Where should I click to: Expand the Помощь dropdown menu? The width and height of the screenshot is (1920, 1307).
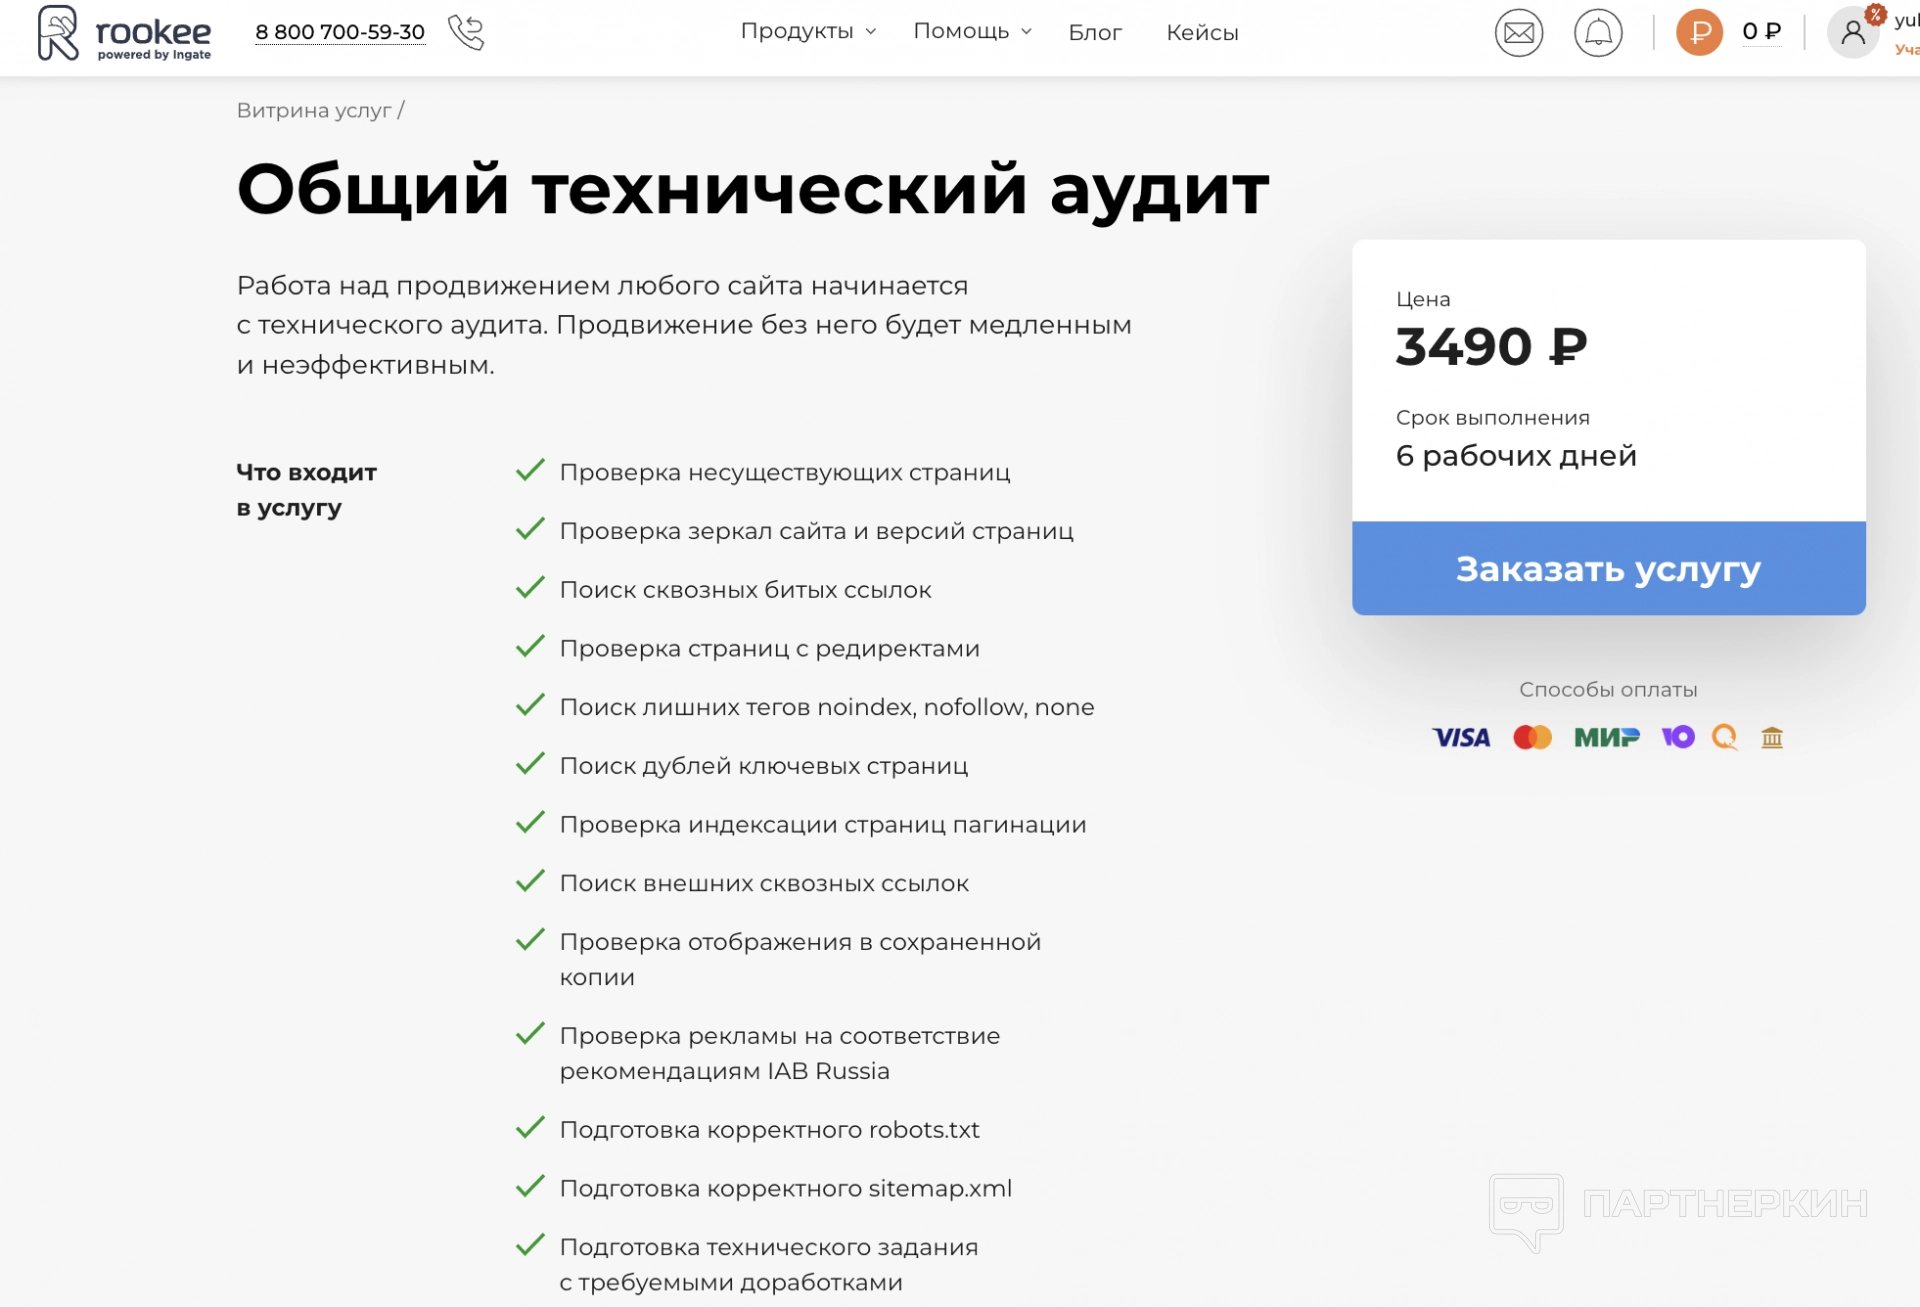pos(972,32)
